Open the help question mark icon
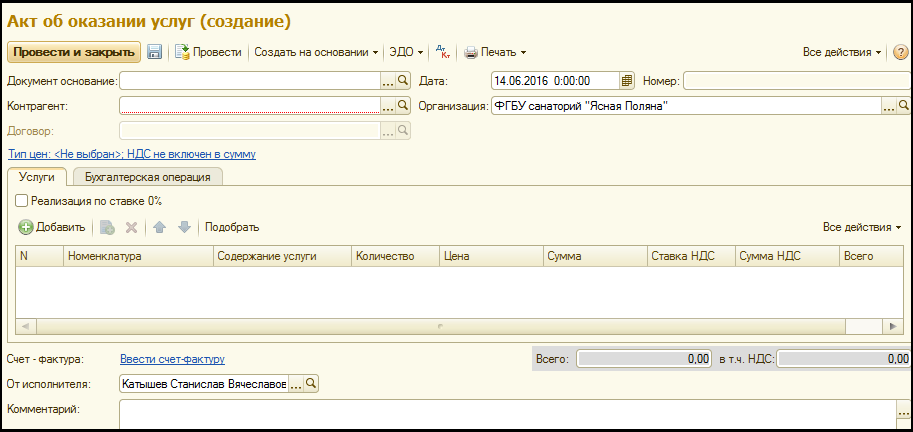913x432 pixels. [900, 52]
